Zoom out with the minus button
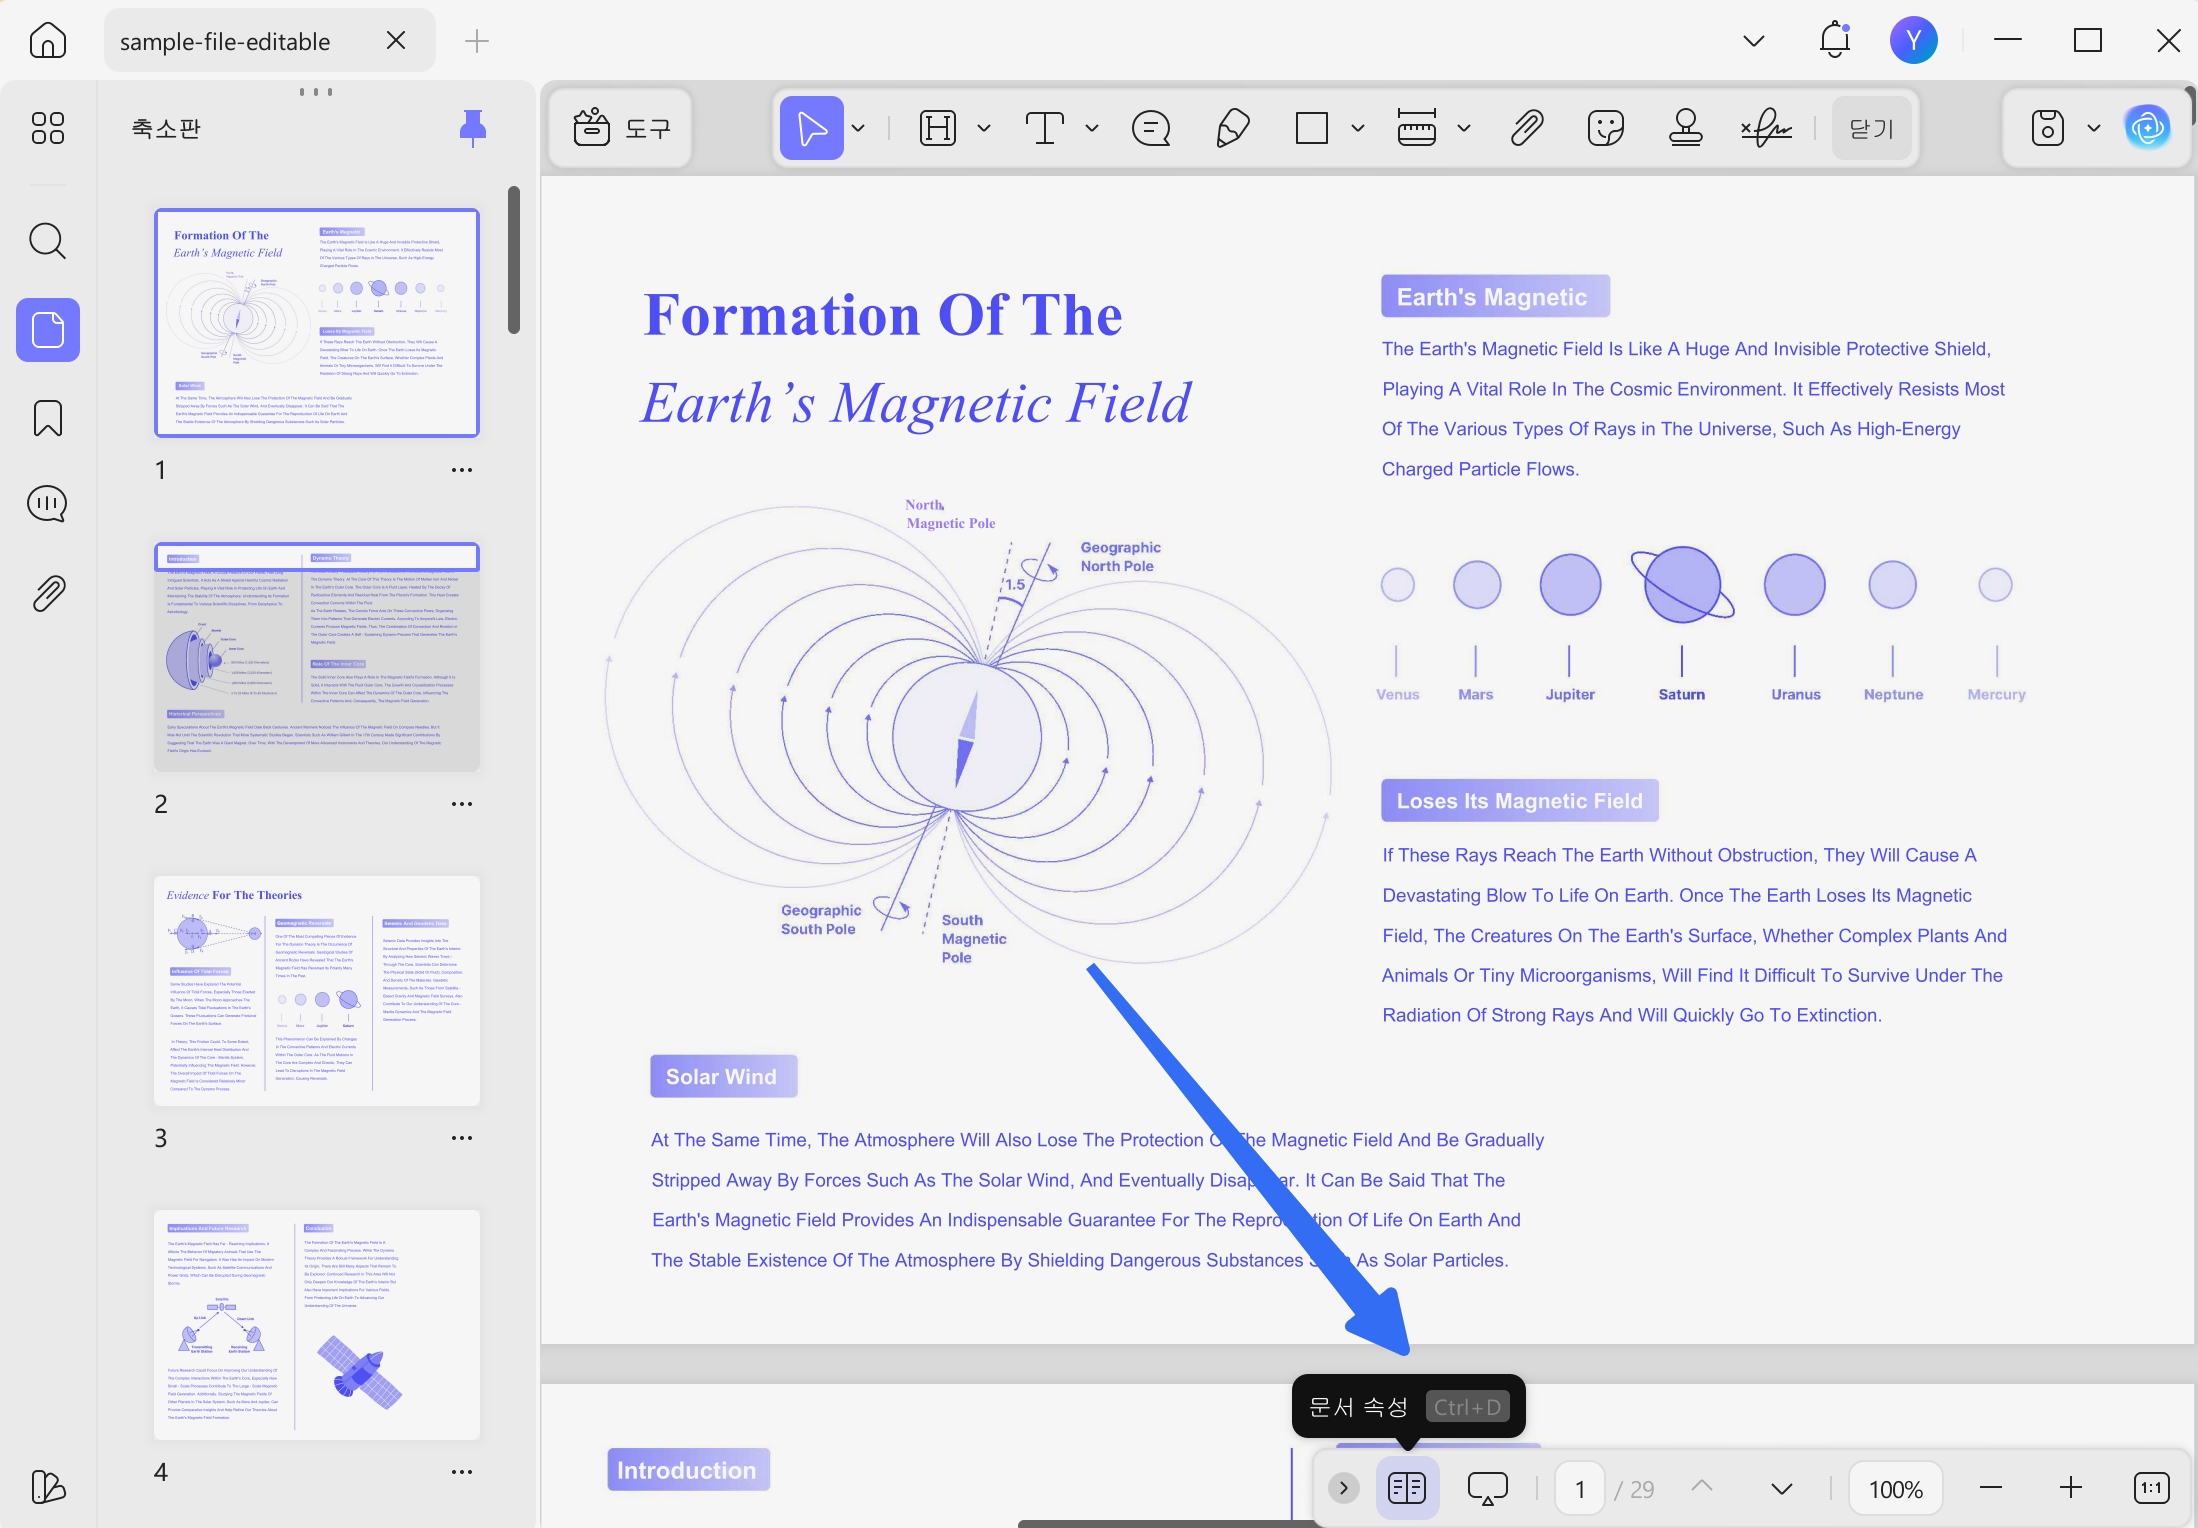This screenshot has height=1528, width=2198. 1991,1488
